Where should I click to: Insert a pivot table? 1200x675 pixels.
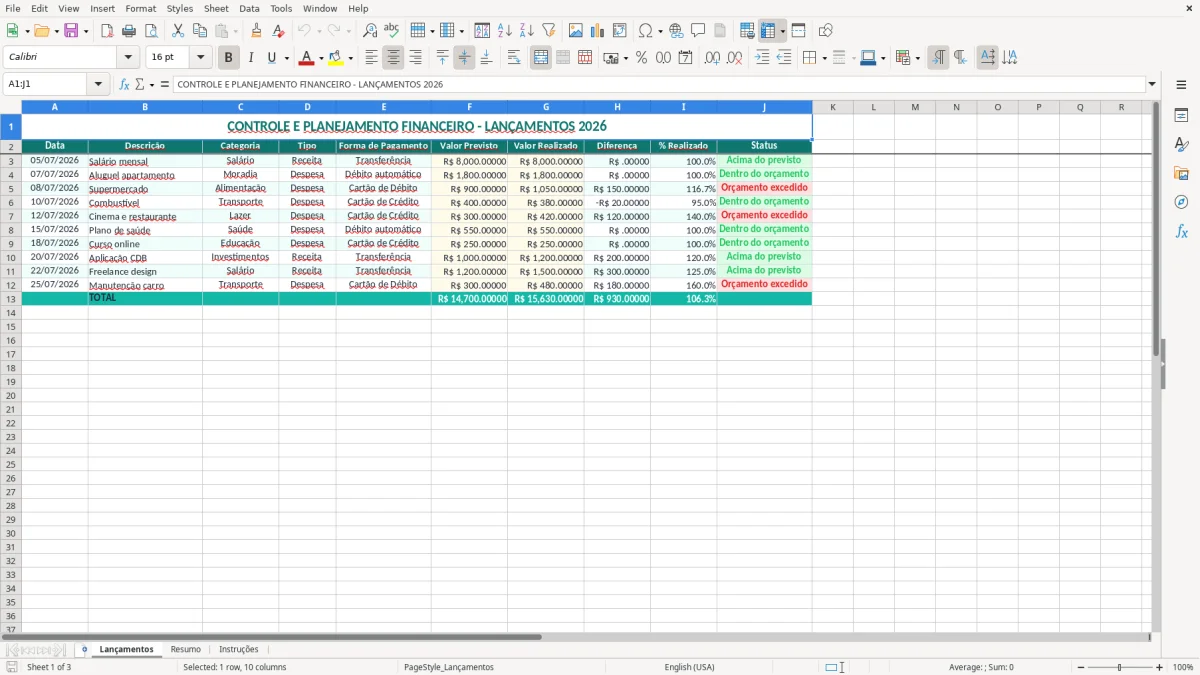coord(620,31)
